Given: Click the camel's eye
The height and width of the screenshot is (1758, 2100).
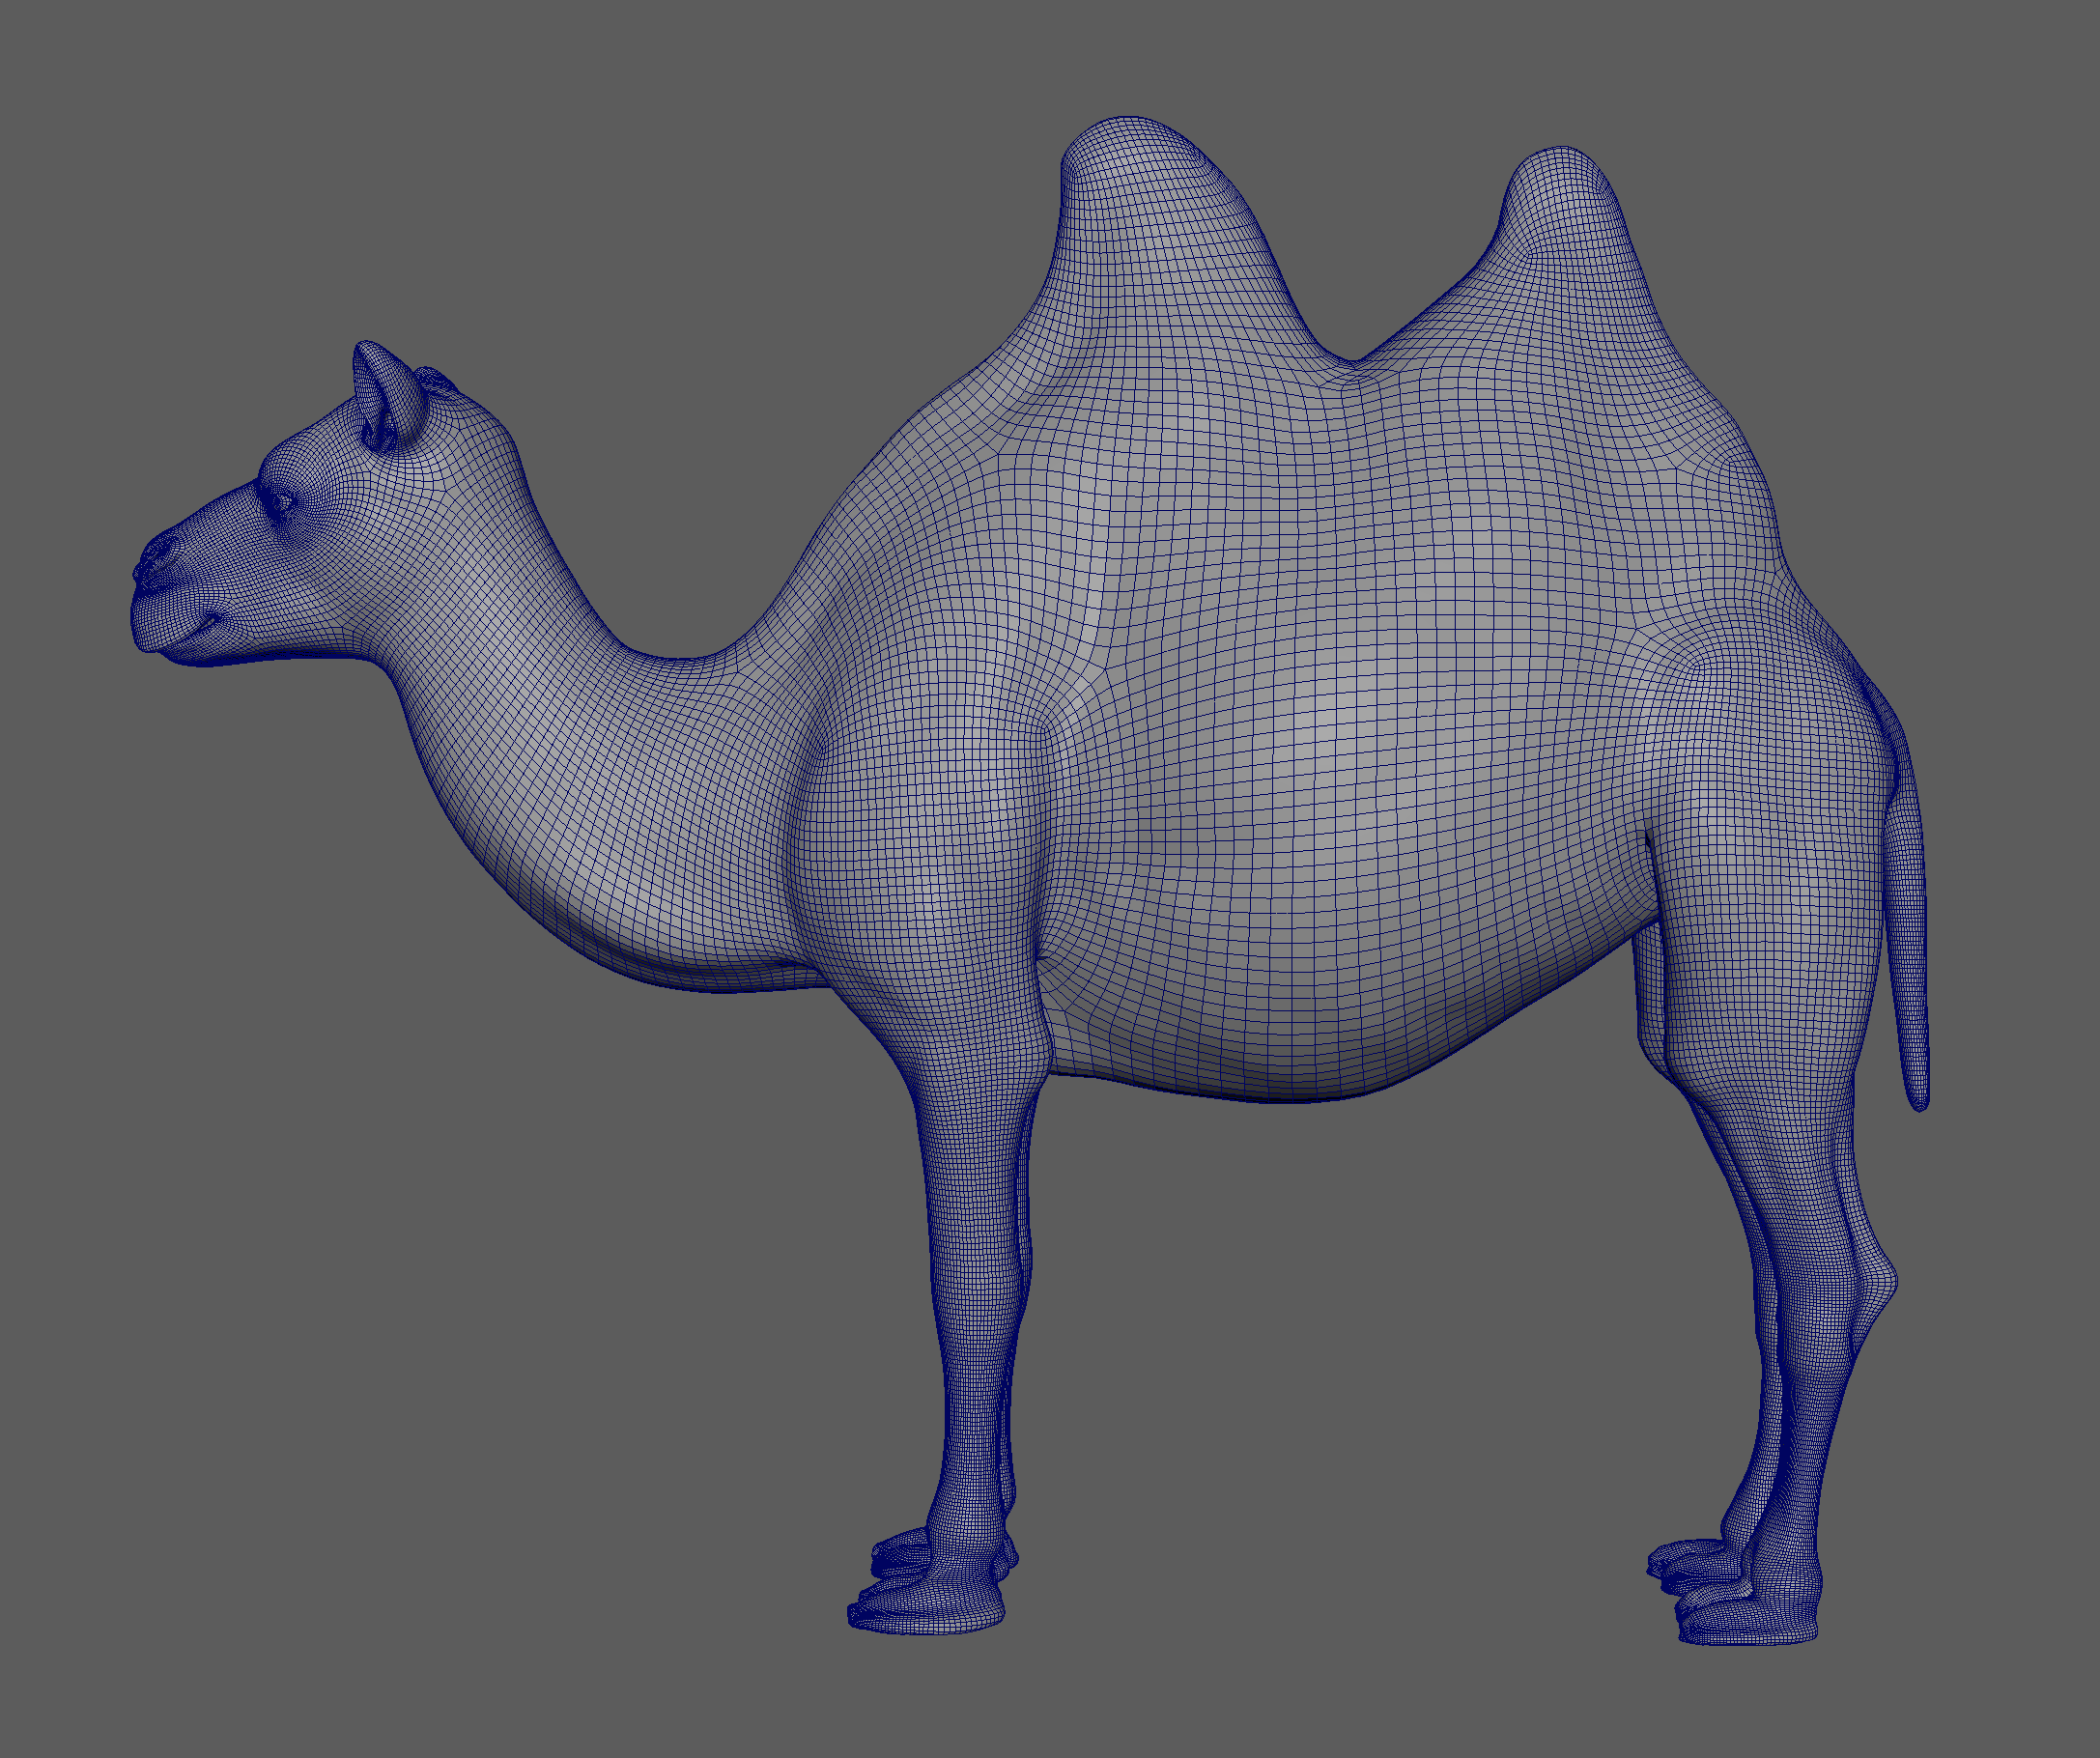Looking at the screenshot, I should [x=281, y=504].
